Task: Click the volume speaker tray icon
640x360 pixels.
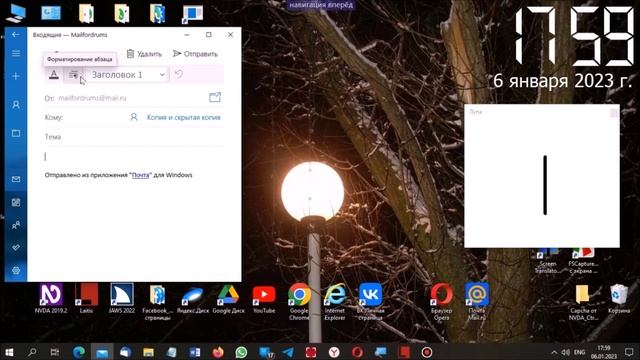Action: (x=566, y=352)
